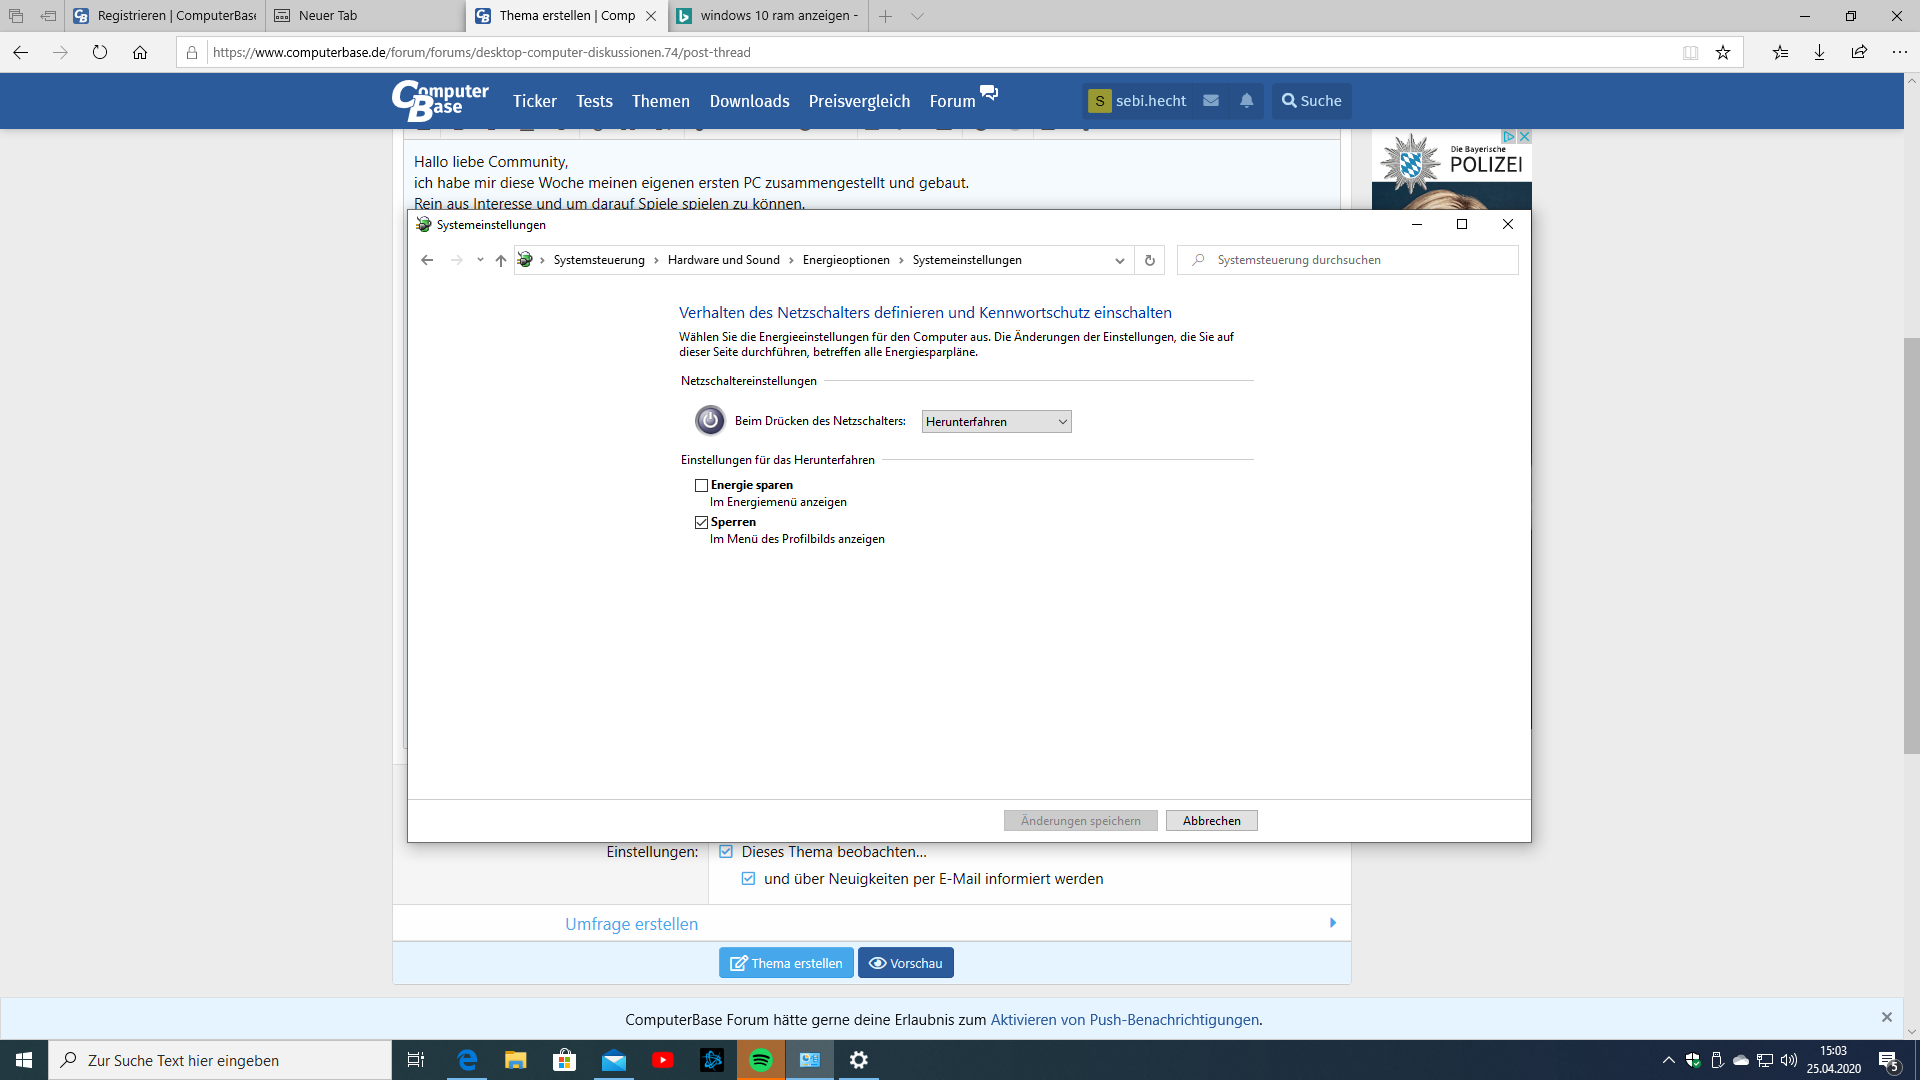This screenshot has width=1920, height=1080.
Task: Switch to the Neuer Tab browser tab
Action: point(328,16)
